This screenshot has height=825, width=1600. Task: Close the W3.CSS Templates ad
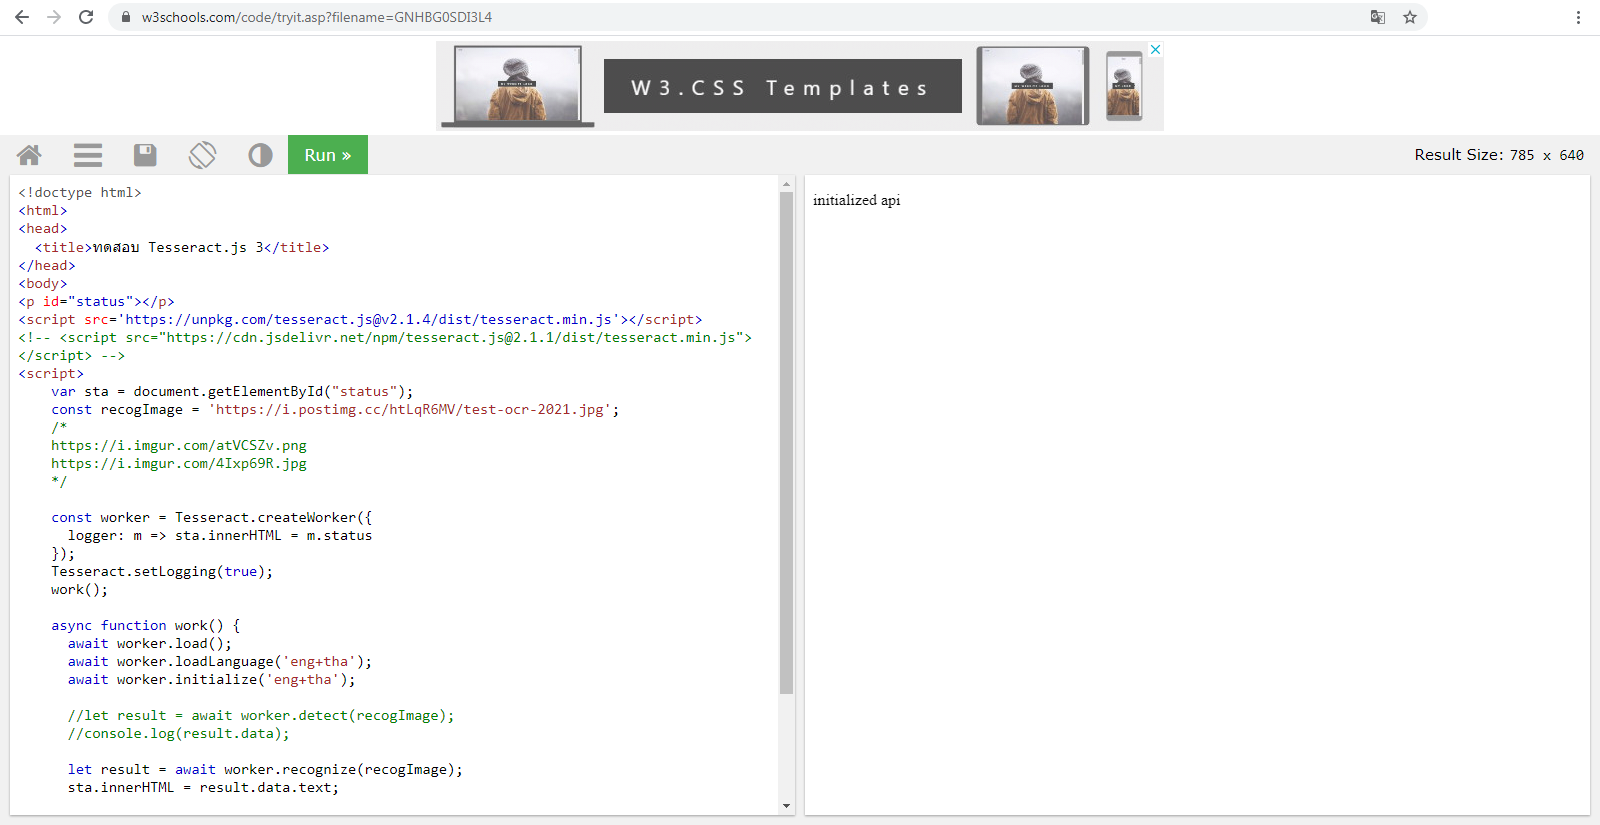click(x=1155, y=49)
